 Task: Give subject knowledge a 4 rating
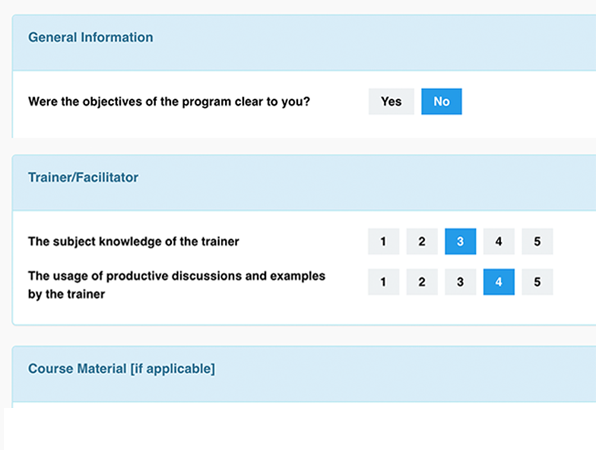(x=498, y=241)
